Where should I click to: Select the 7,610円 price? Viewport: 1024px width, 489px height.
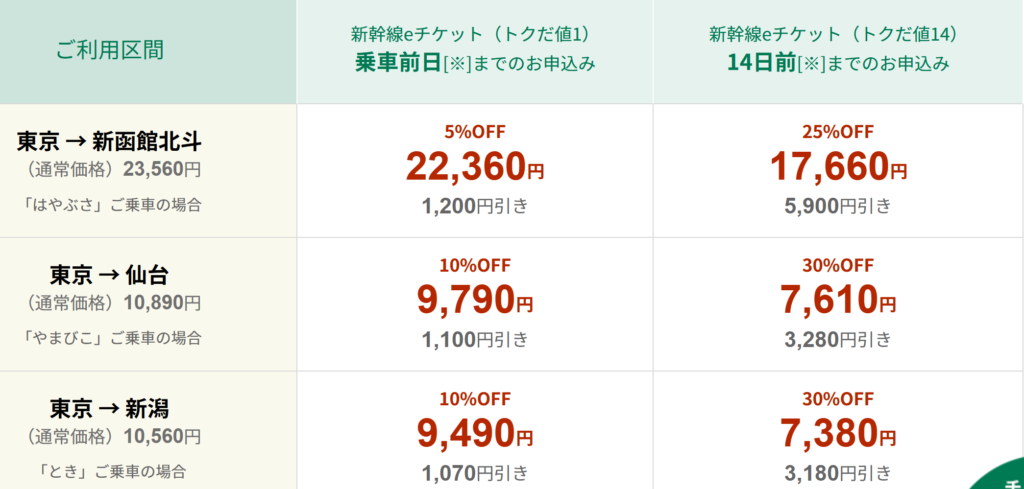coord(838,300)
